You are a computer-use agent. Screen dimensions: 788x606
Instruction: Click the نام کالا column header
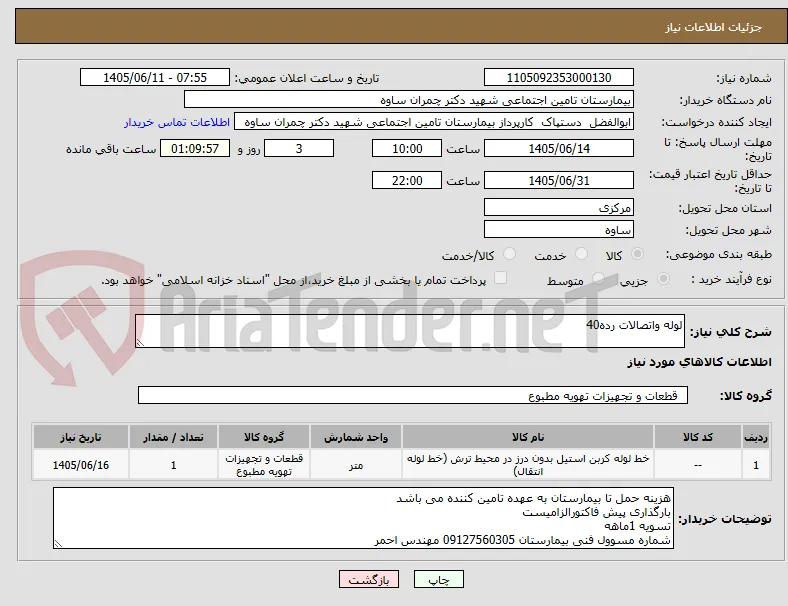528,437
